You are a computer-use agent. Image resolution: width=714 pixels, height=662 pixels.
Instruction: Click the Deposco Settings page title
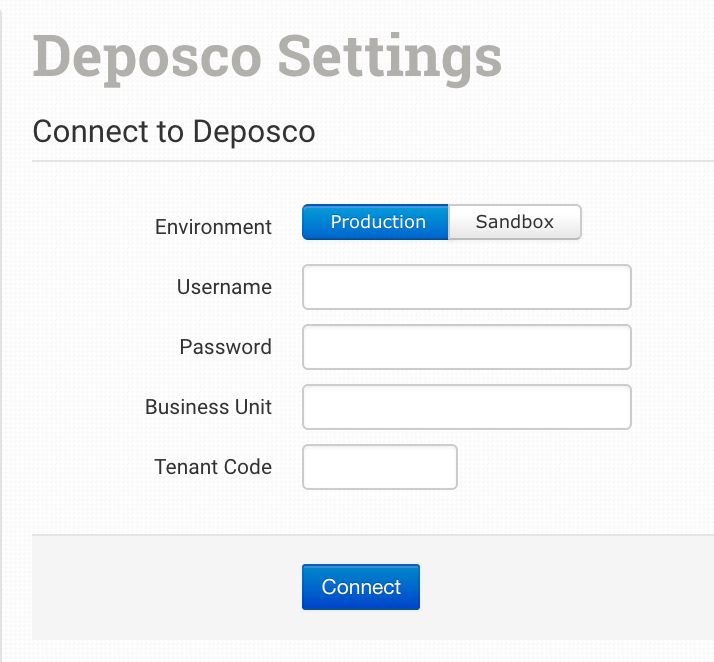(267, 57)
